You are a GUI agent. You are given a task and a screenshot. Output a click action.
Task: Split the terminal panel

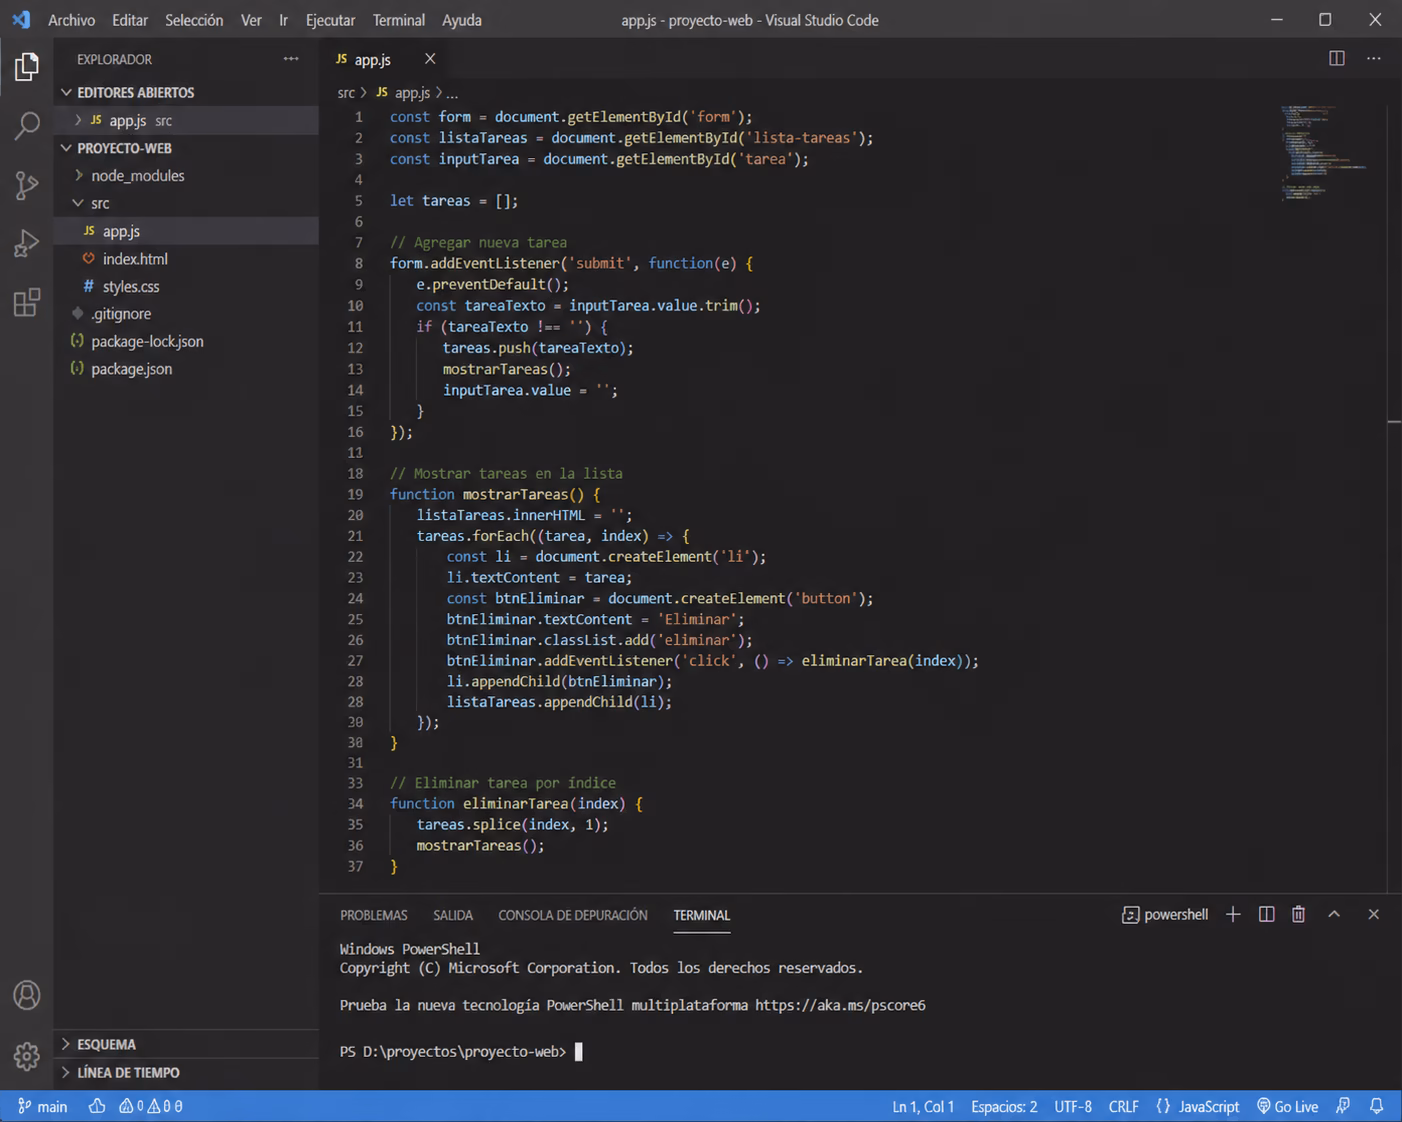pyautogui.click(x=1266, y=914)
